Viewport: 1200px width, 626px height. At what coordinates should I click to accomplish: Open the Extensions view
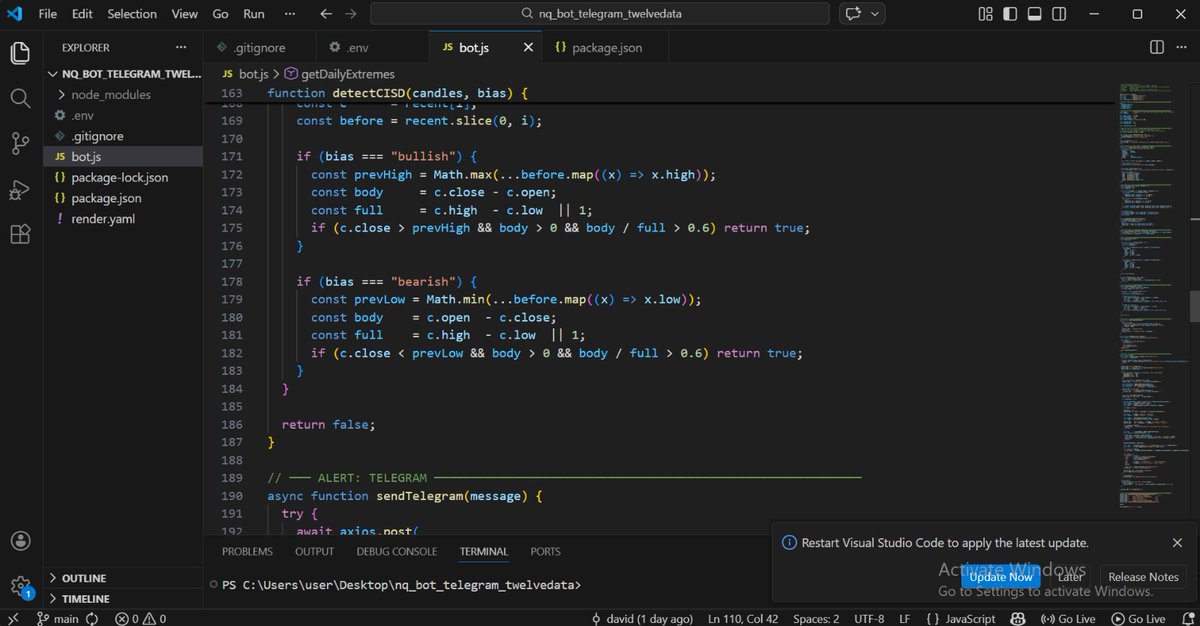[x=20, y=233]
